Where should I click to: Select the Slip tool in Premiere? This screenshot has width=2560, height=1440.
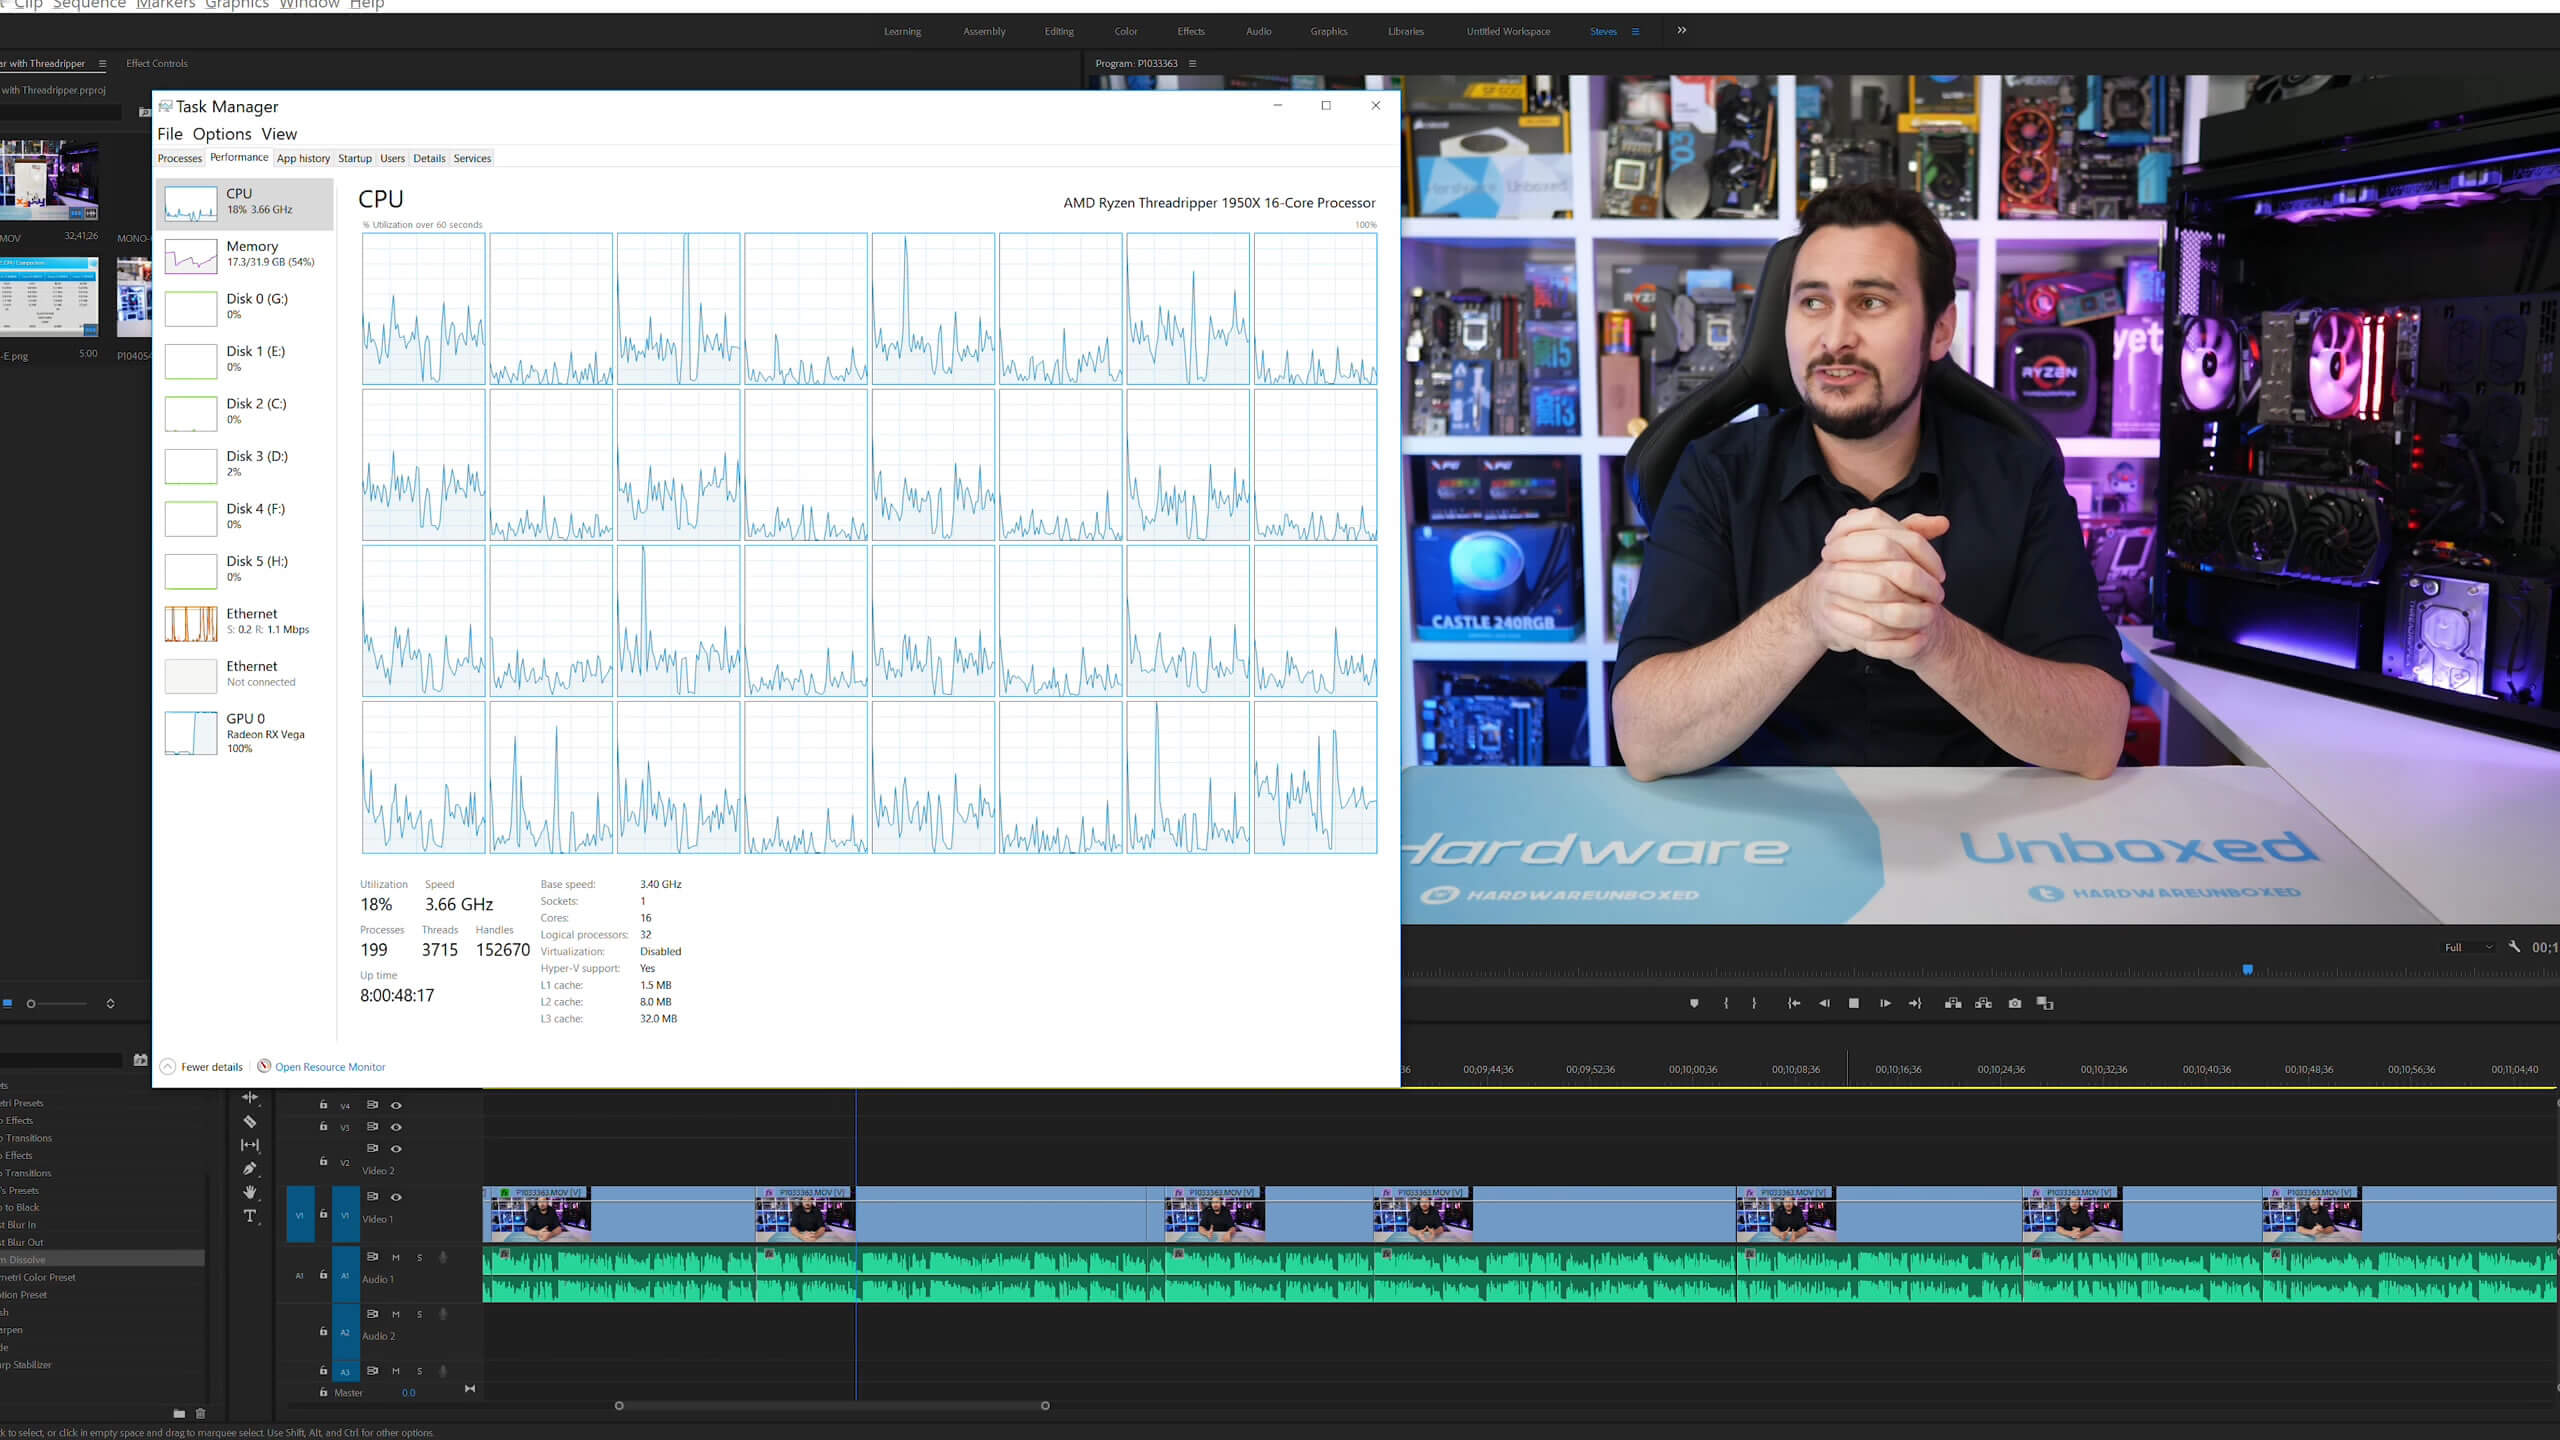coord(250,1145)
